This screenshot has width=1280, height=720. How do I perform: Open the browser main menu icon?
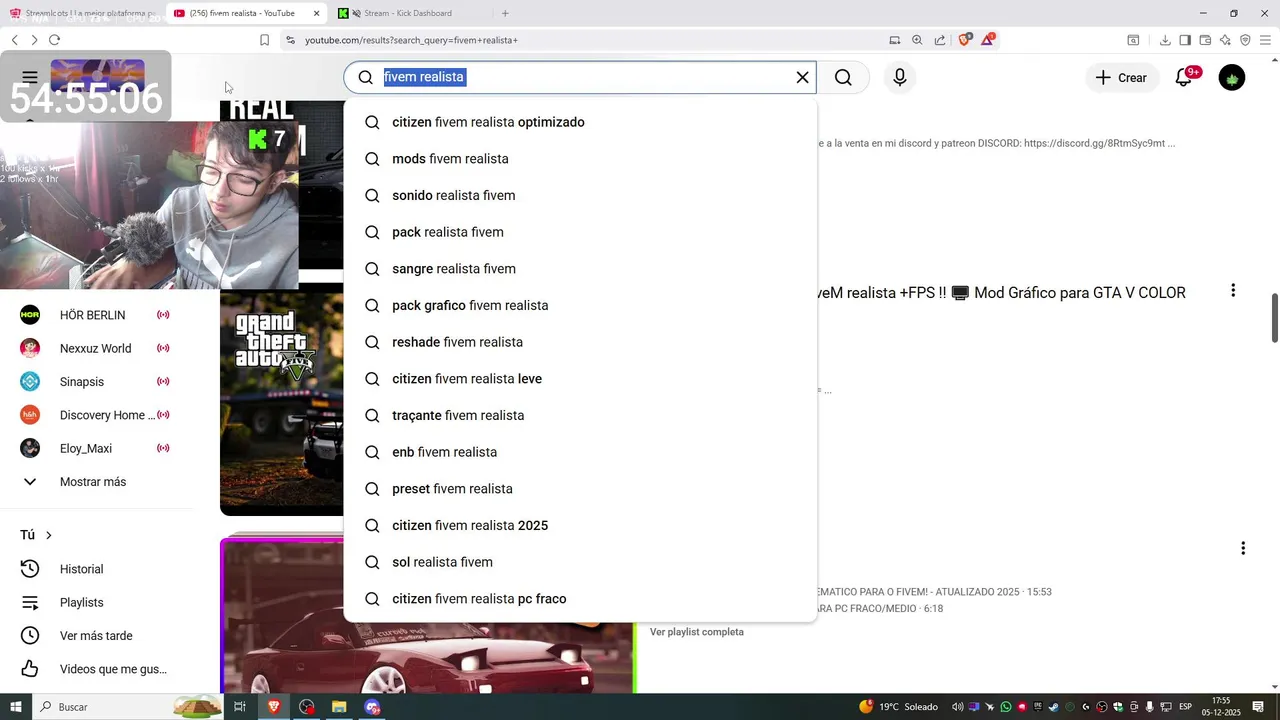(x=1265, y=40)
